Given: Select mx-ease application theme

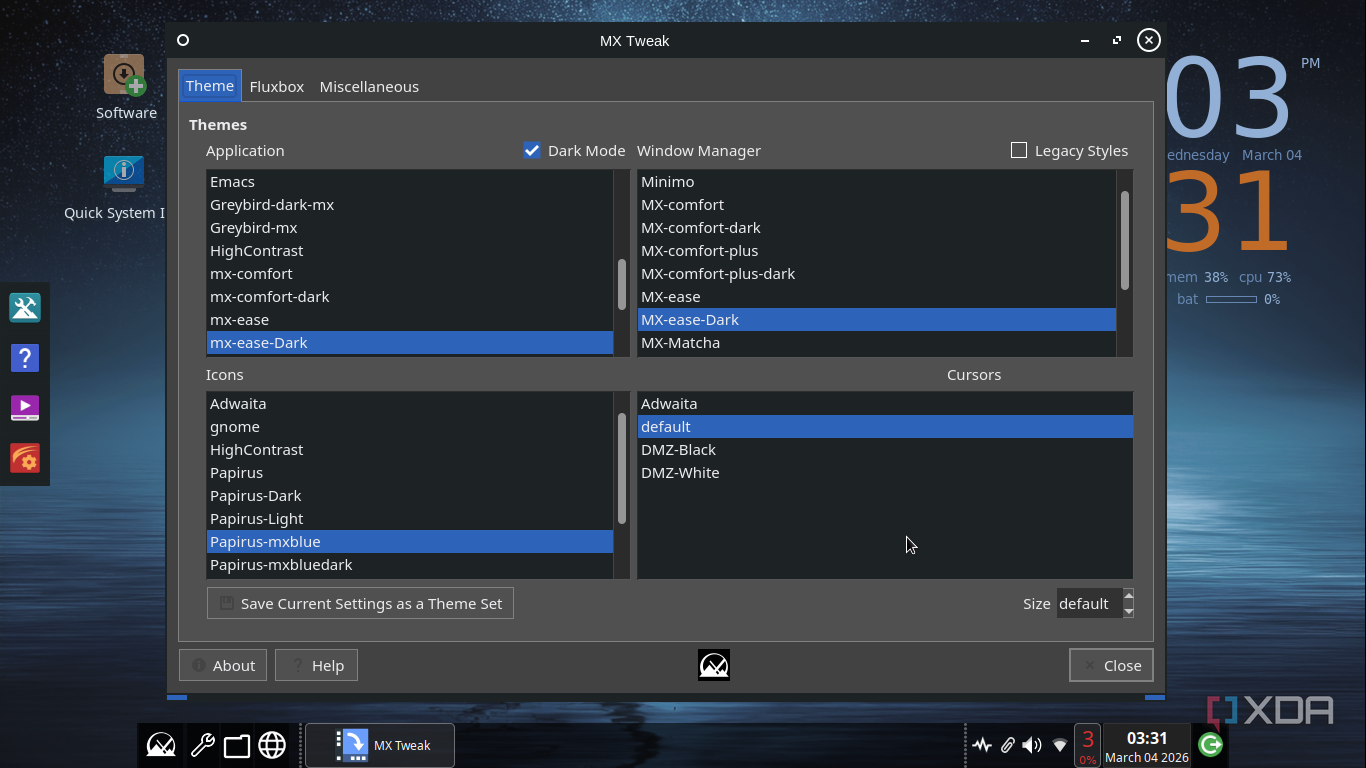Looking at the screenshot, I should [410, 320].
